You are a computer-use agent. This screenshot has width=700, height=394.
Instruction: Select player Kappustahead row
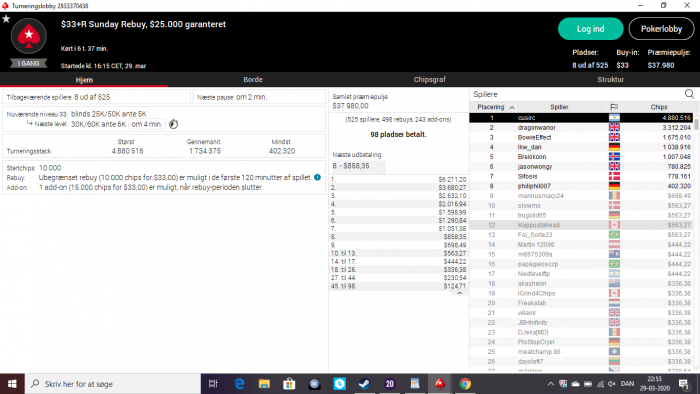pos(581,225)
